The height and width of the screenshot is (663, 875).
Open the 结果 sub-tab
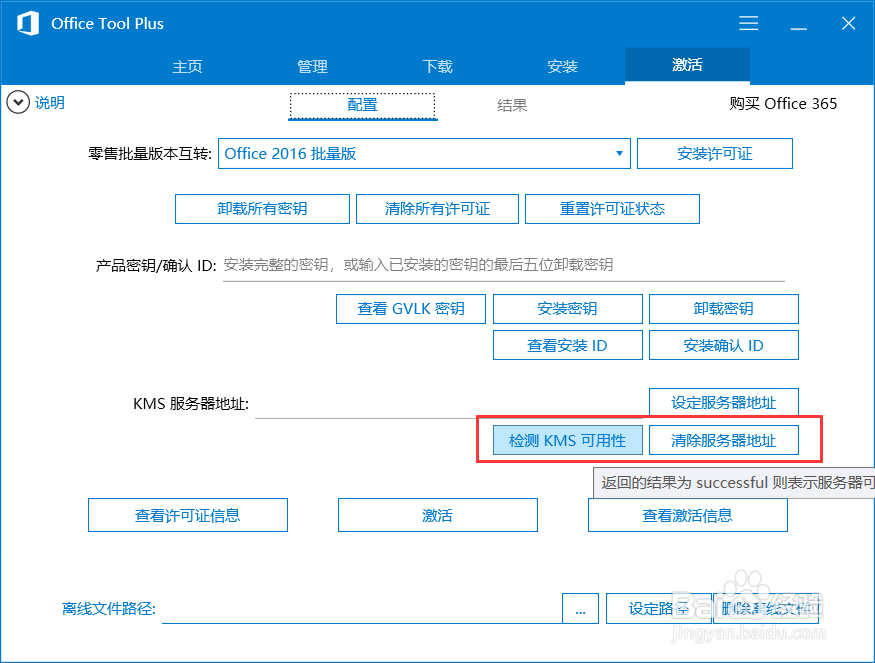[512, 105]
